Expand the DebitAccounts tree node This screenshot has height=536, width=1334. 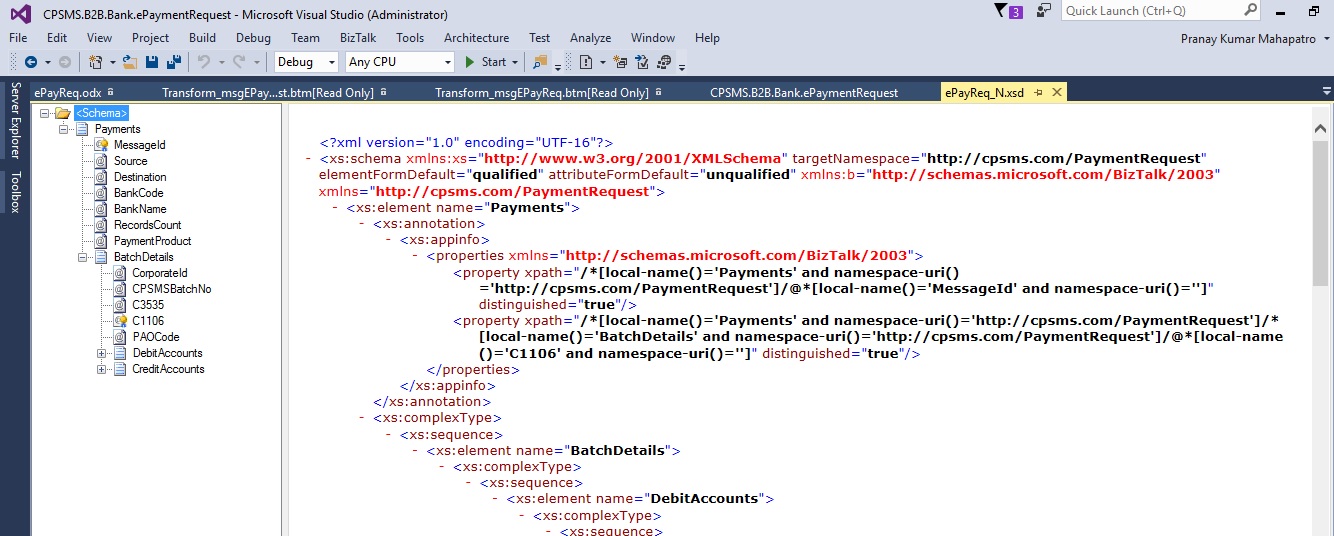pyautogui.click(x=102, y=353)
